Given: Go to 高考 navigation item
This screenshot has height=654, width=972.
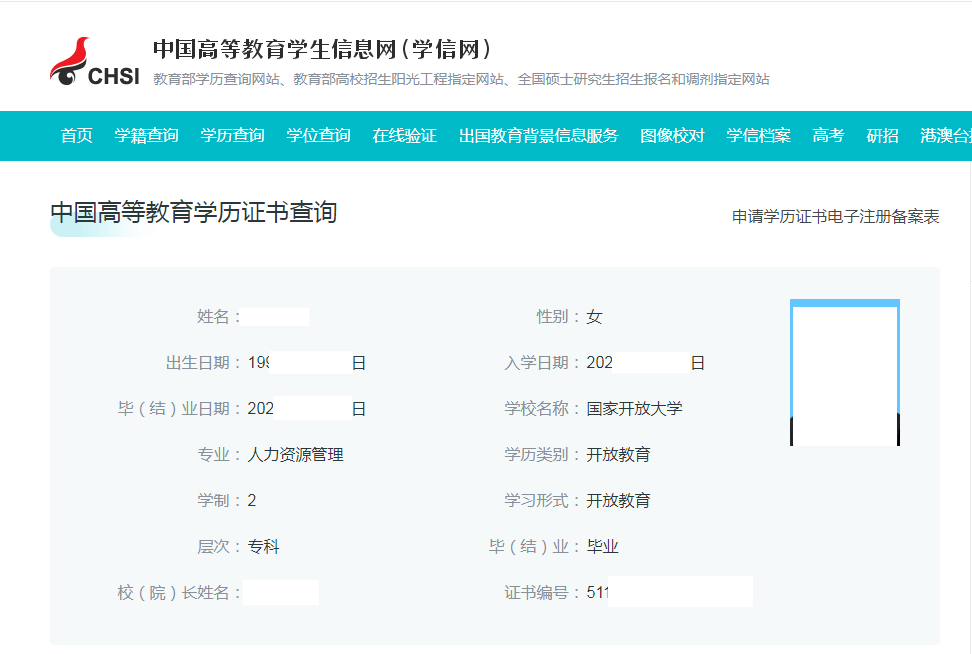Looking at the screenshot, I should pos(828,136).
